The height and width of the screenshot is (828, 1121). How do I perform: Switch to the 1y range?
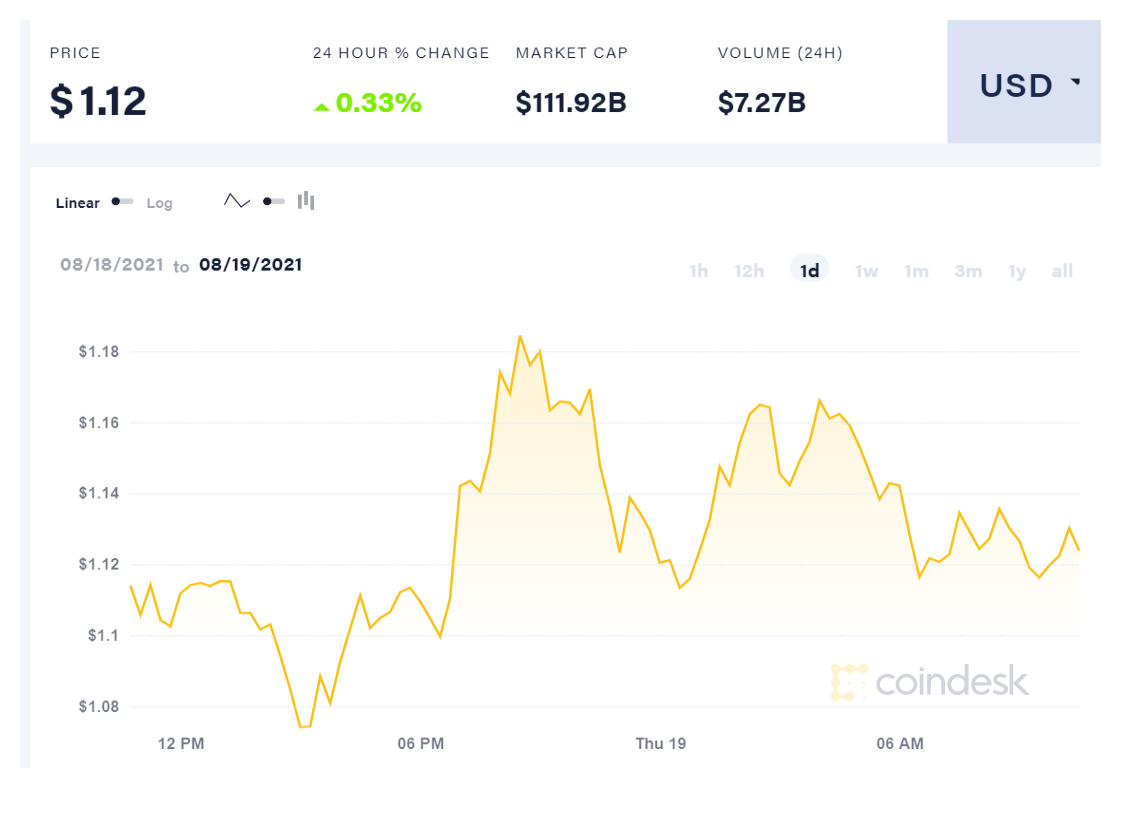coord(1017,271)
